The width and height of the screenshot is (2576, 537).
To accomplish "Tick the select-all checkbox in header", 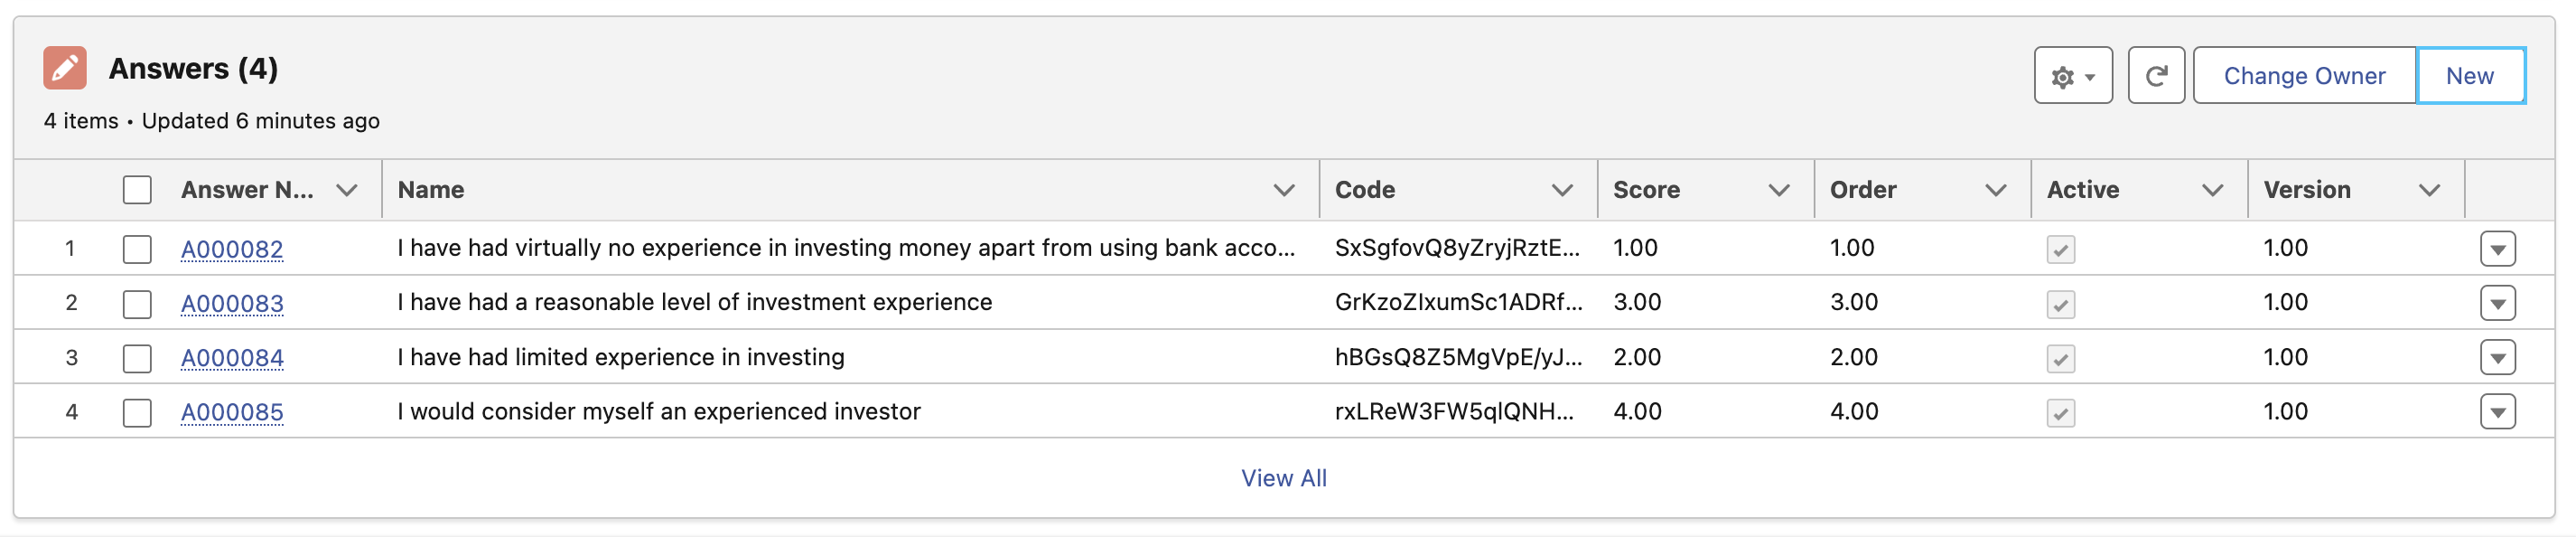I will click(x=137, y=190).
